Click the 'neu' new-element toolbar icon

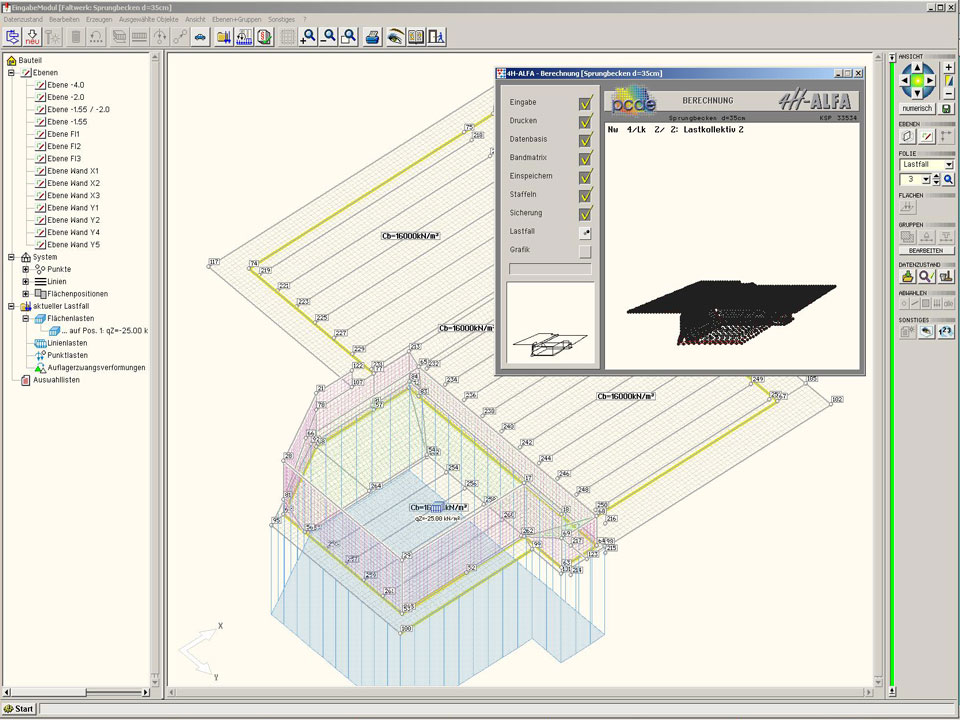32,37
